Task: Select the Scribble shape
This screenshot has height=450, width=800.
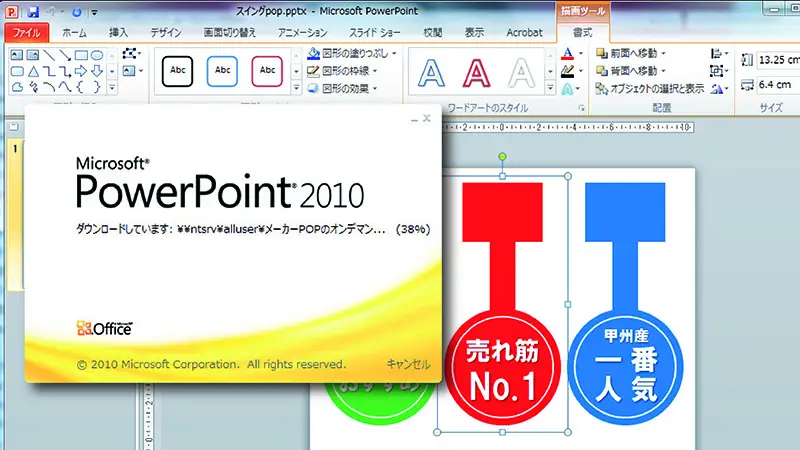Action: (33, 87)
